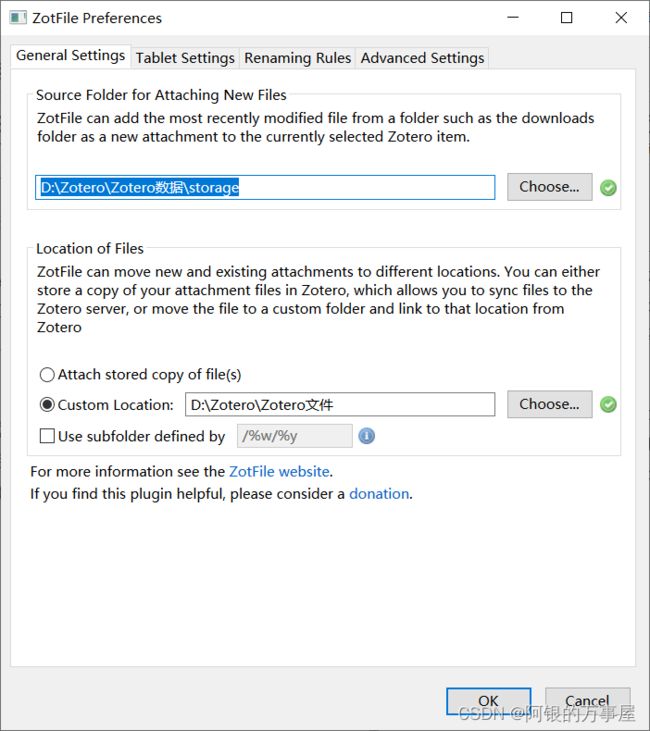This screenshot has height=731, width=650.
Task: Open the ZotFile website link
Action: tap(279, 471)
